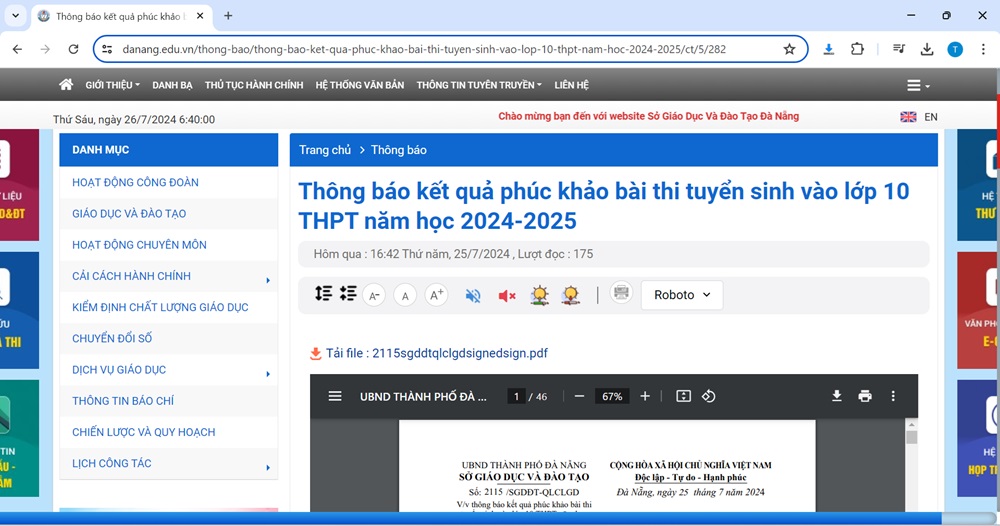Viewport: 1000px width, 526px height.
Task: Click the red-based brightness lamp icon
Action: pyautogui.click(x=570, y=295)
